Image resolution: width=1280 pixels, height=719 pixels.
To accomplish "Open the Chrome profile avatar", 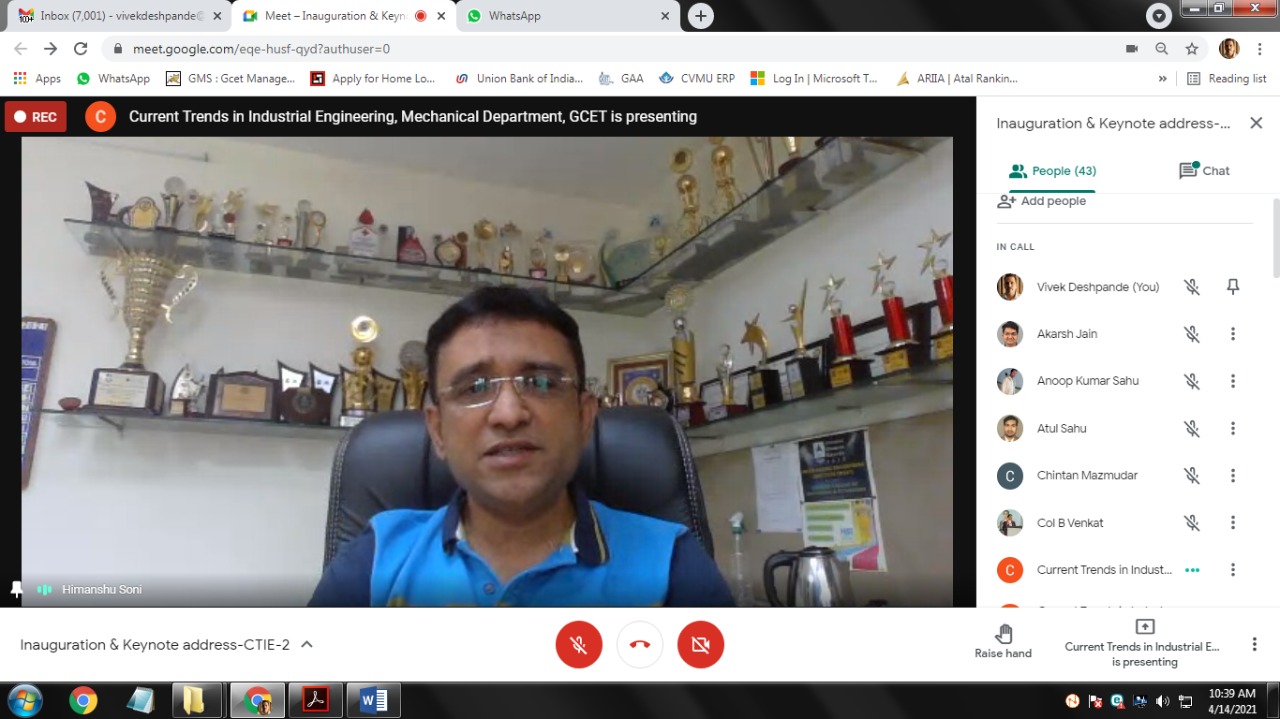I will coord(1229,48).
